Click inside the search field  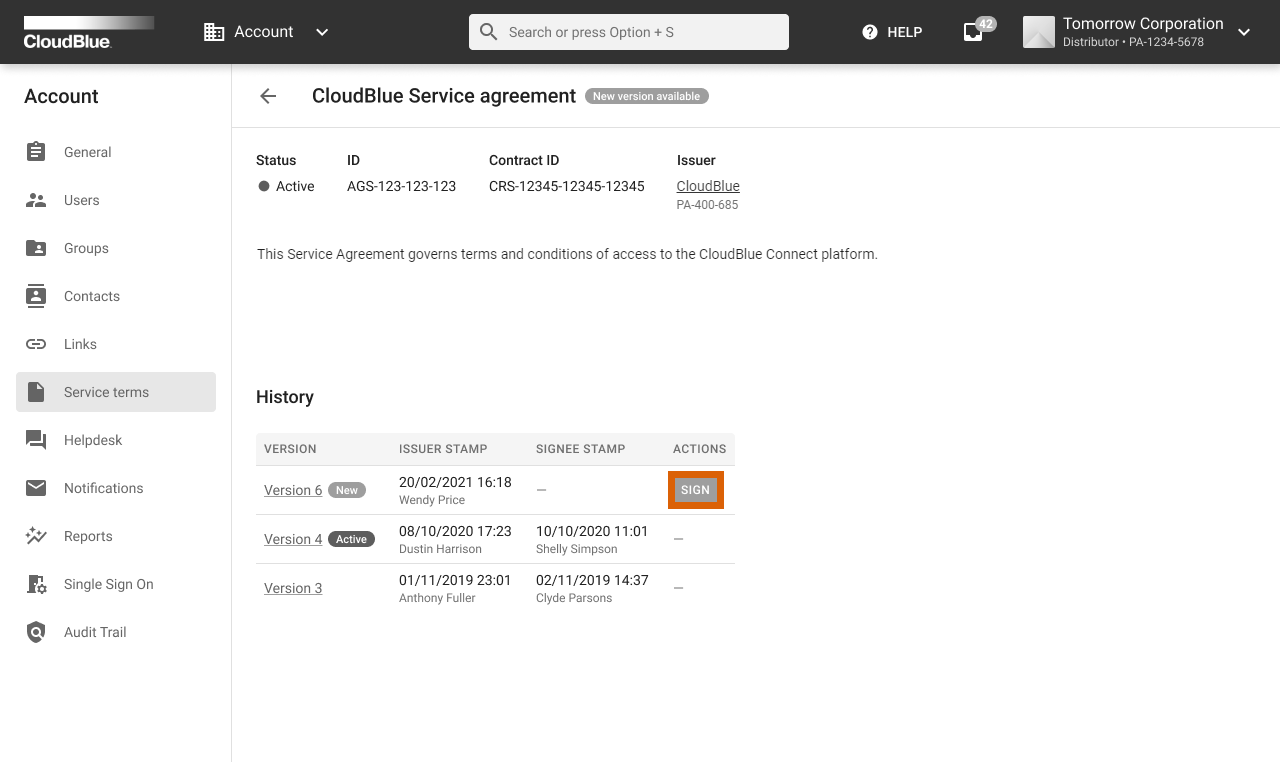[x=628, y=31]
